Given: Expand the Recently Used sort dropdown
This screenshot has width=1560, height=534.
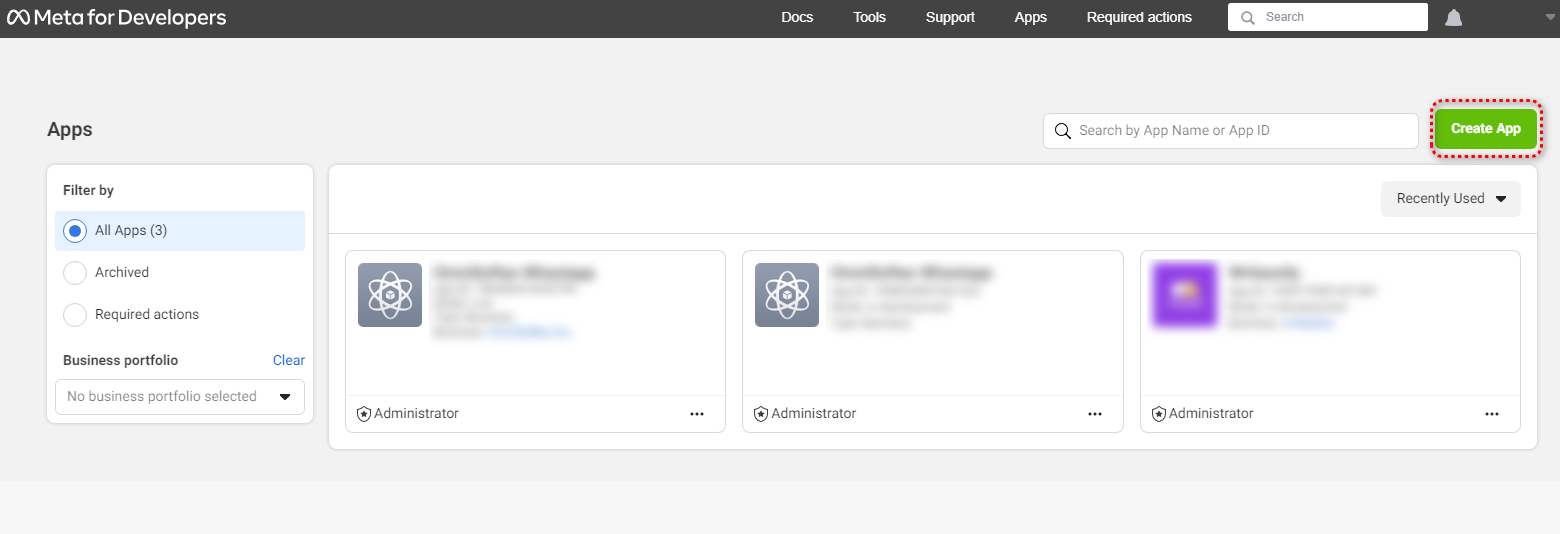Looking at the screenshot, I should pos(1450,199).
